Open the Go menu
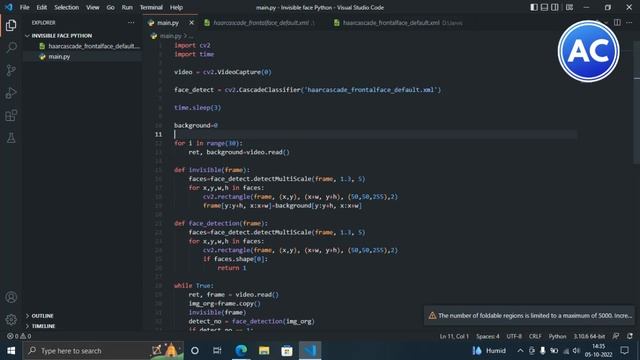640x360 pixels. coord(110,7)
